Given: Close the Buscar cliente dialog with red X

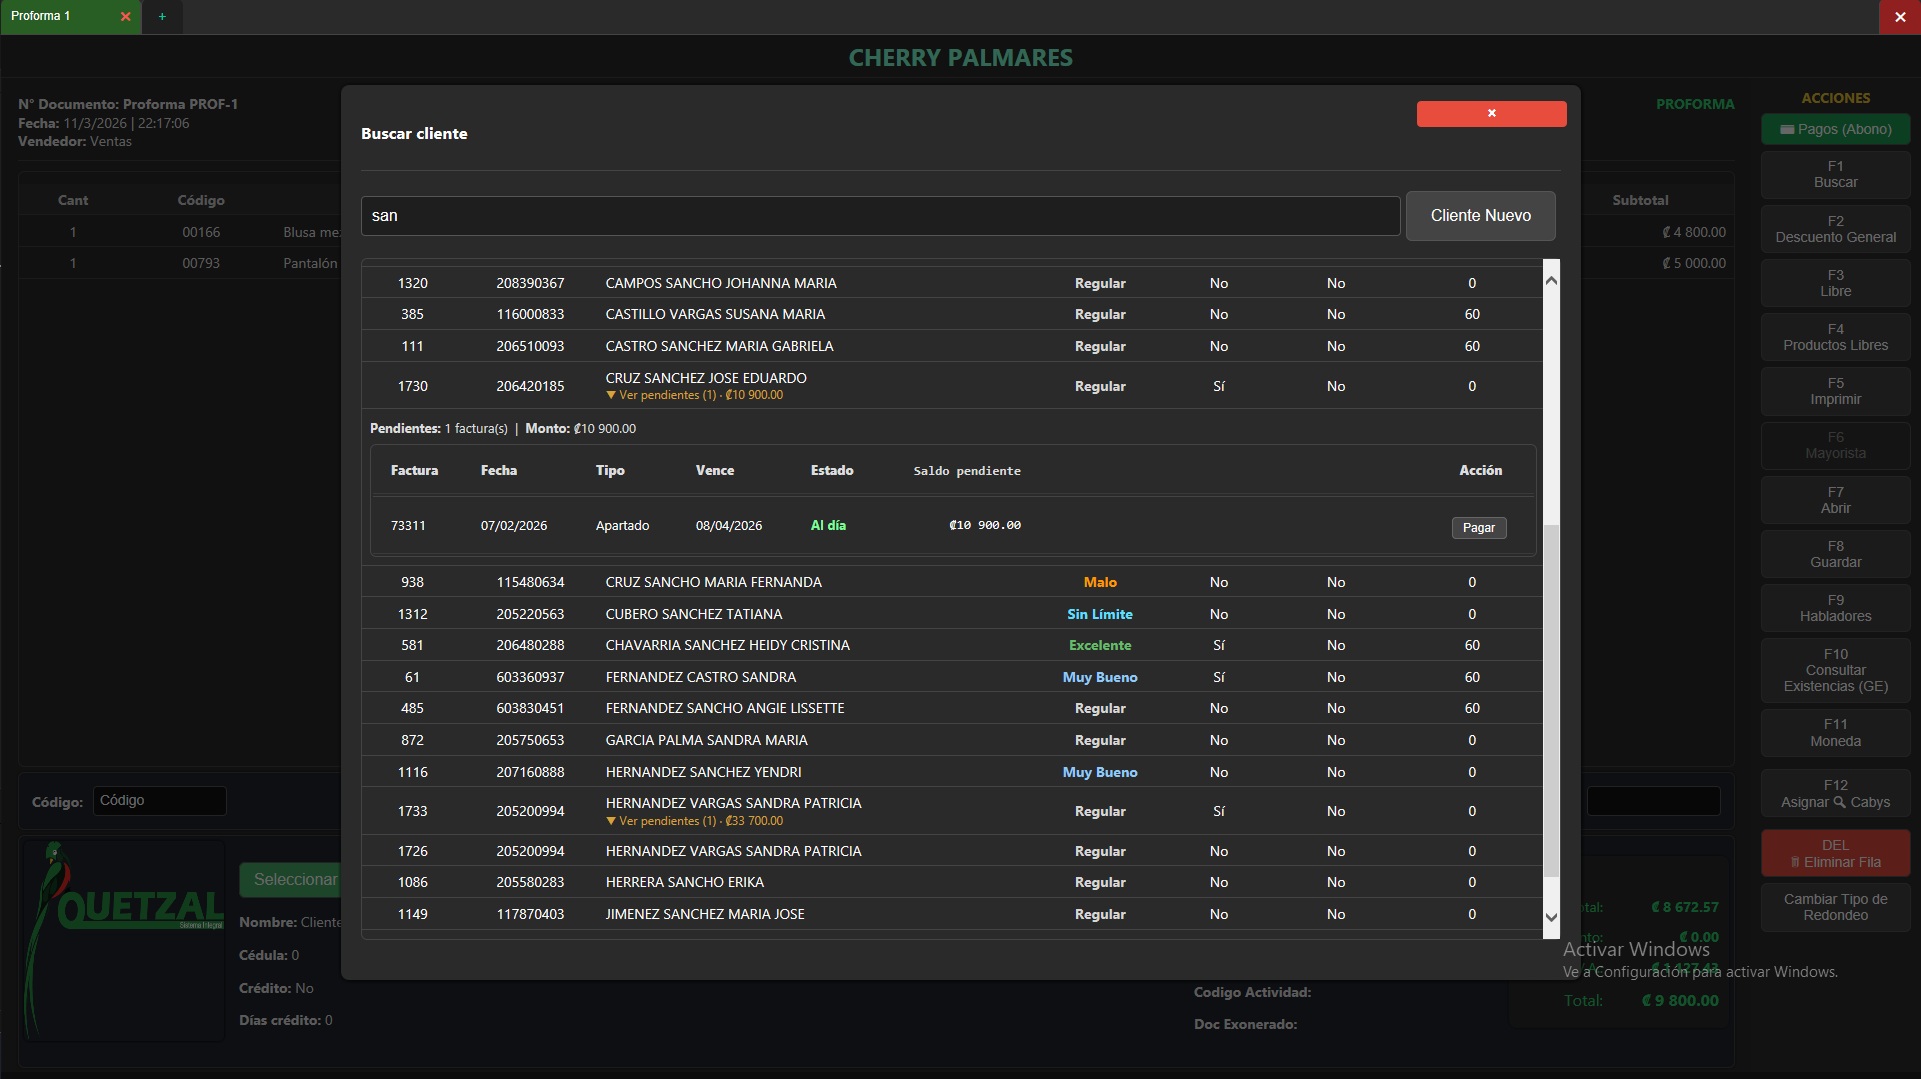Looking at the screenshot, I should [1491, 114].
